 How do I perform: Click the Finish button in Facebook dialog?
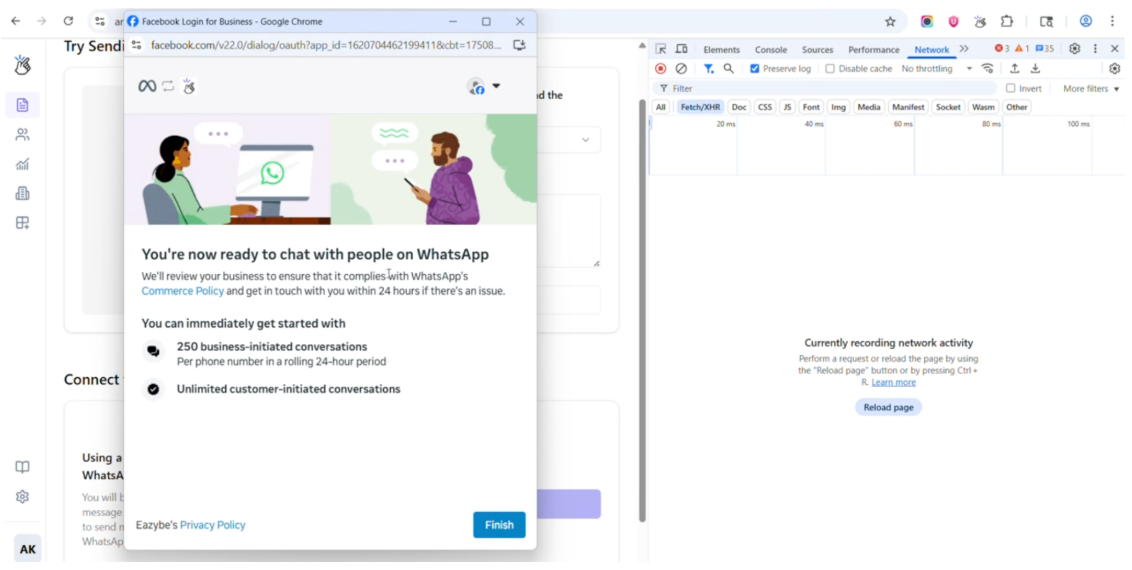(499, 525)
